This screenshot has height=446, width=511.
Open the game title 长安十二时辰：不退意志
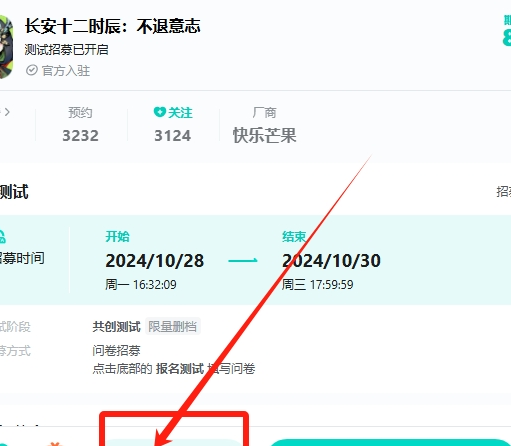pyautogui.click(x=113, y=26)
